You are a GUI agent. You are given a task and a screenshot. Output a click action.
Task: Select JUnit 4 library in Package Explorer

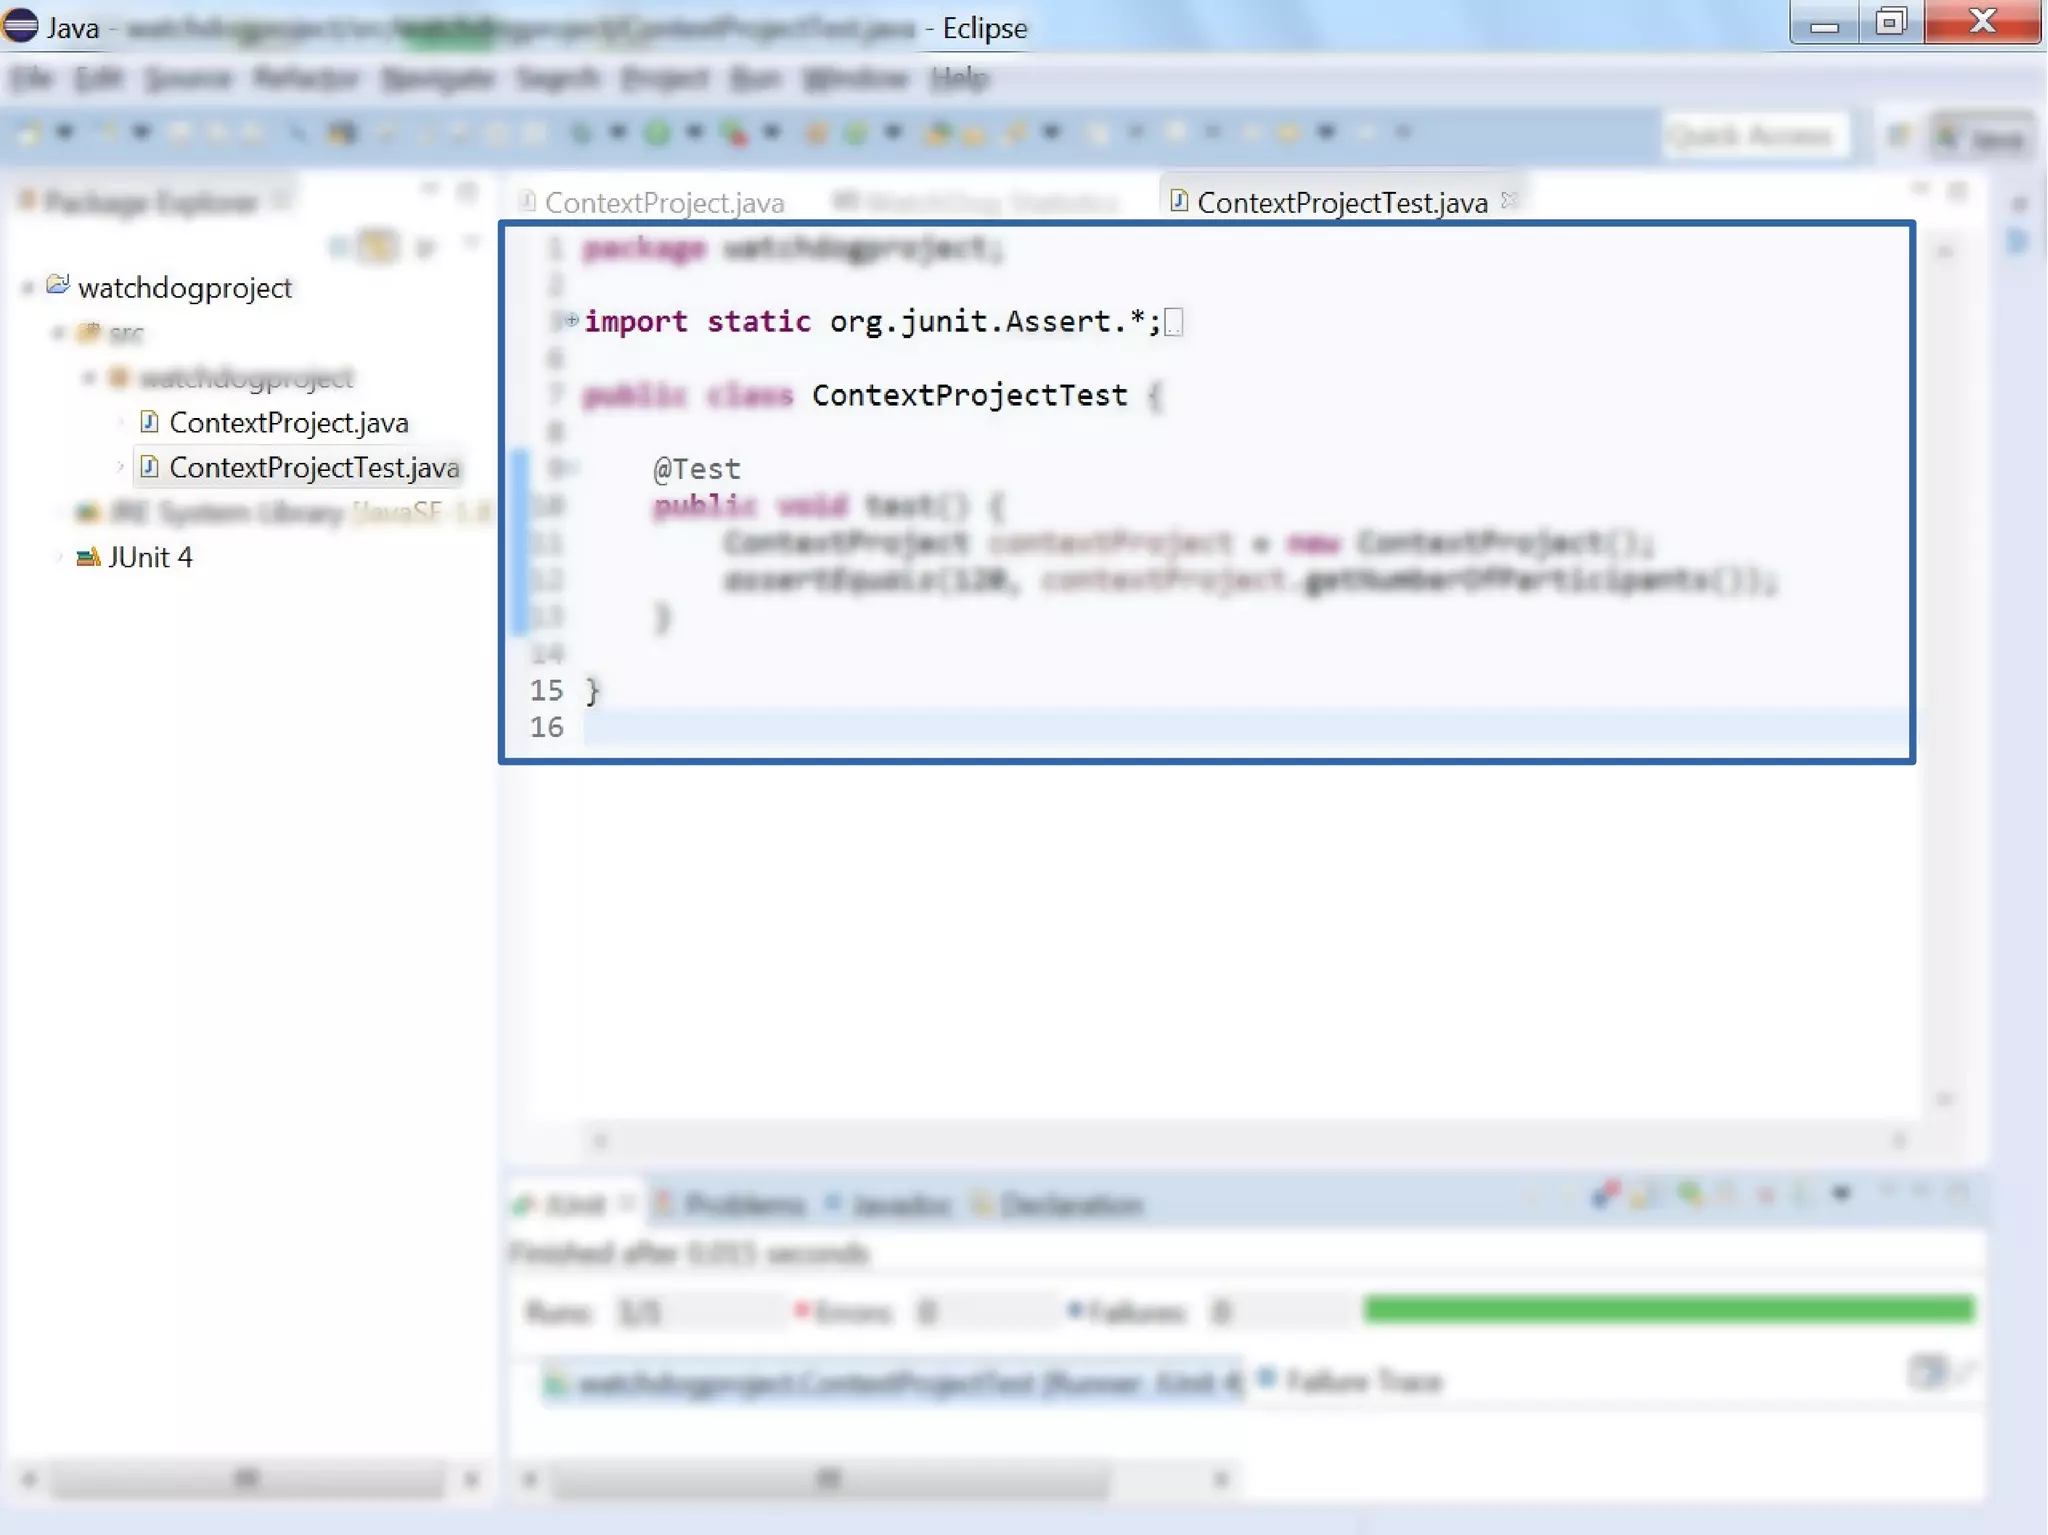click(149, 557)
